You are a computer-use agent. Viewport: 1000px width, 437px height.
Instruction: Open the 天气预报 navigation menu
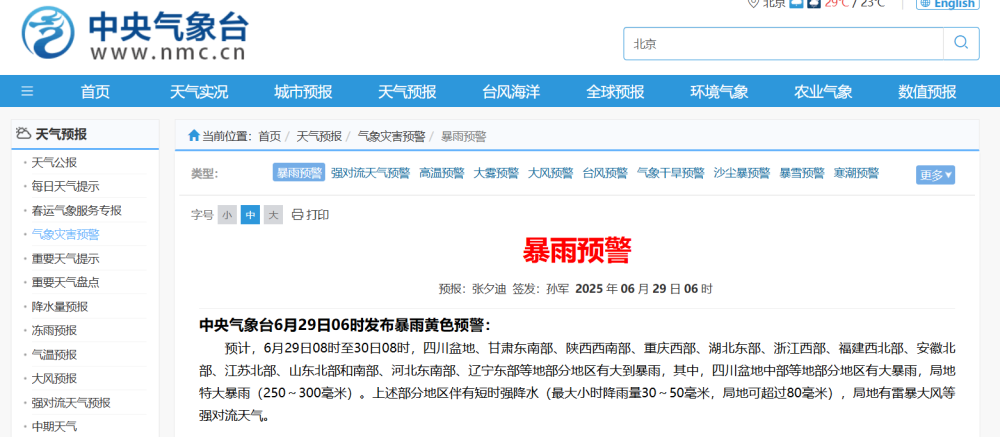point(407,91)
